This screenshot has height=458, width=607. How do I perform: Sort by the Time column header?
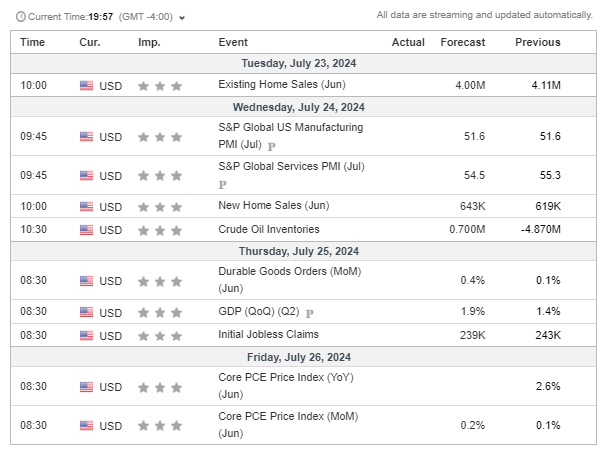[33, 42]
